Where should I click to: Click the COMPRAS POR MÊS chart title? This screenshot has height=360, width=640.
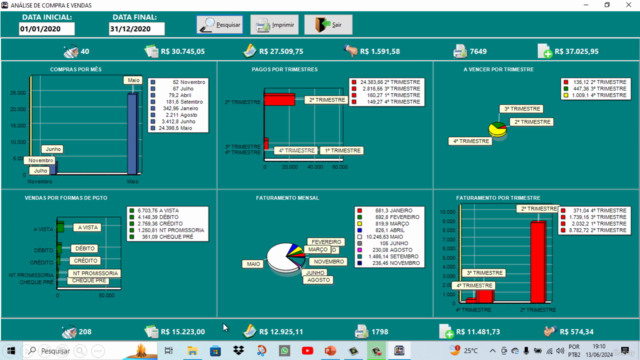76,69
